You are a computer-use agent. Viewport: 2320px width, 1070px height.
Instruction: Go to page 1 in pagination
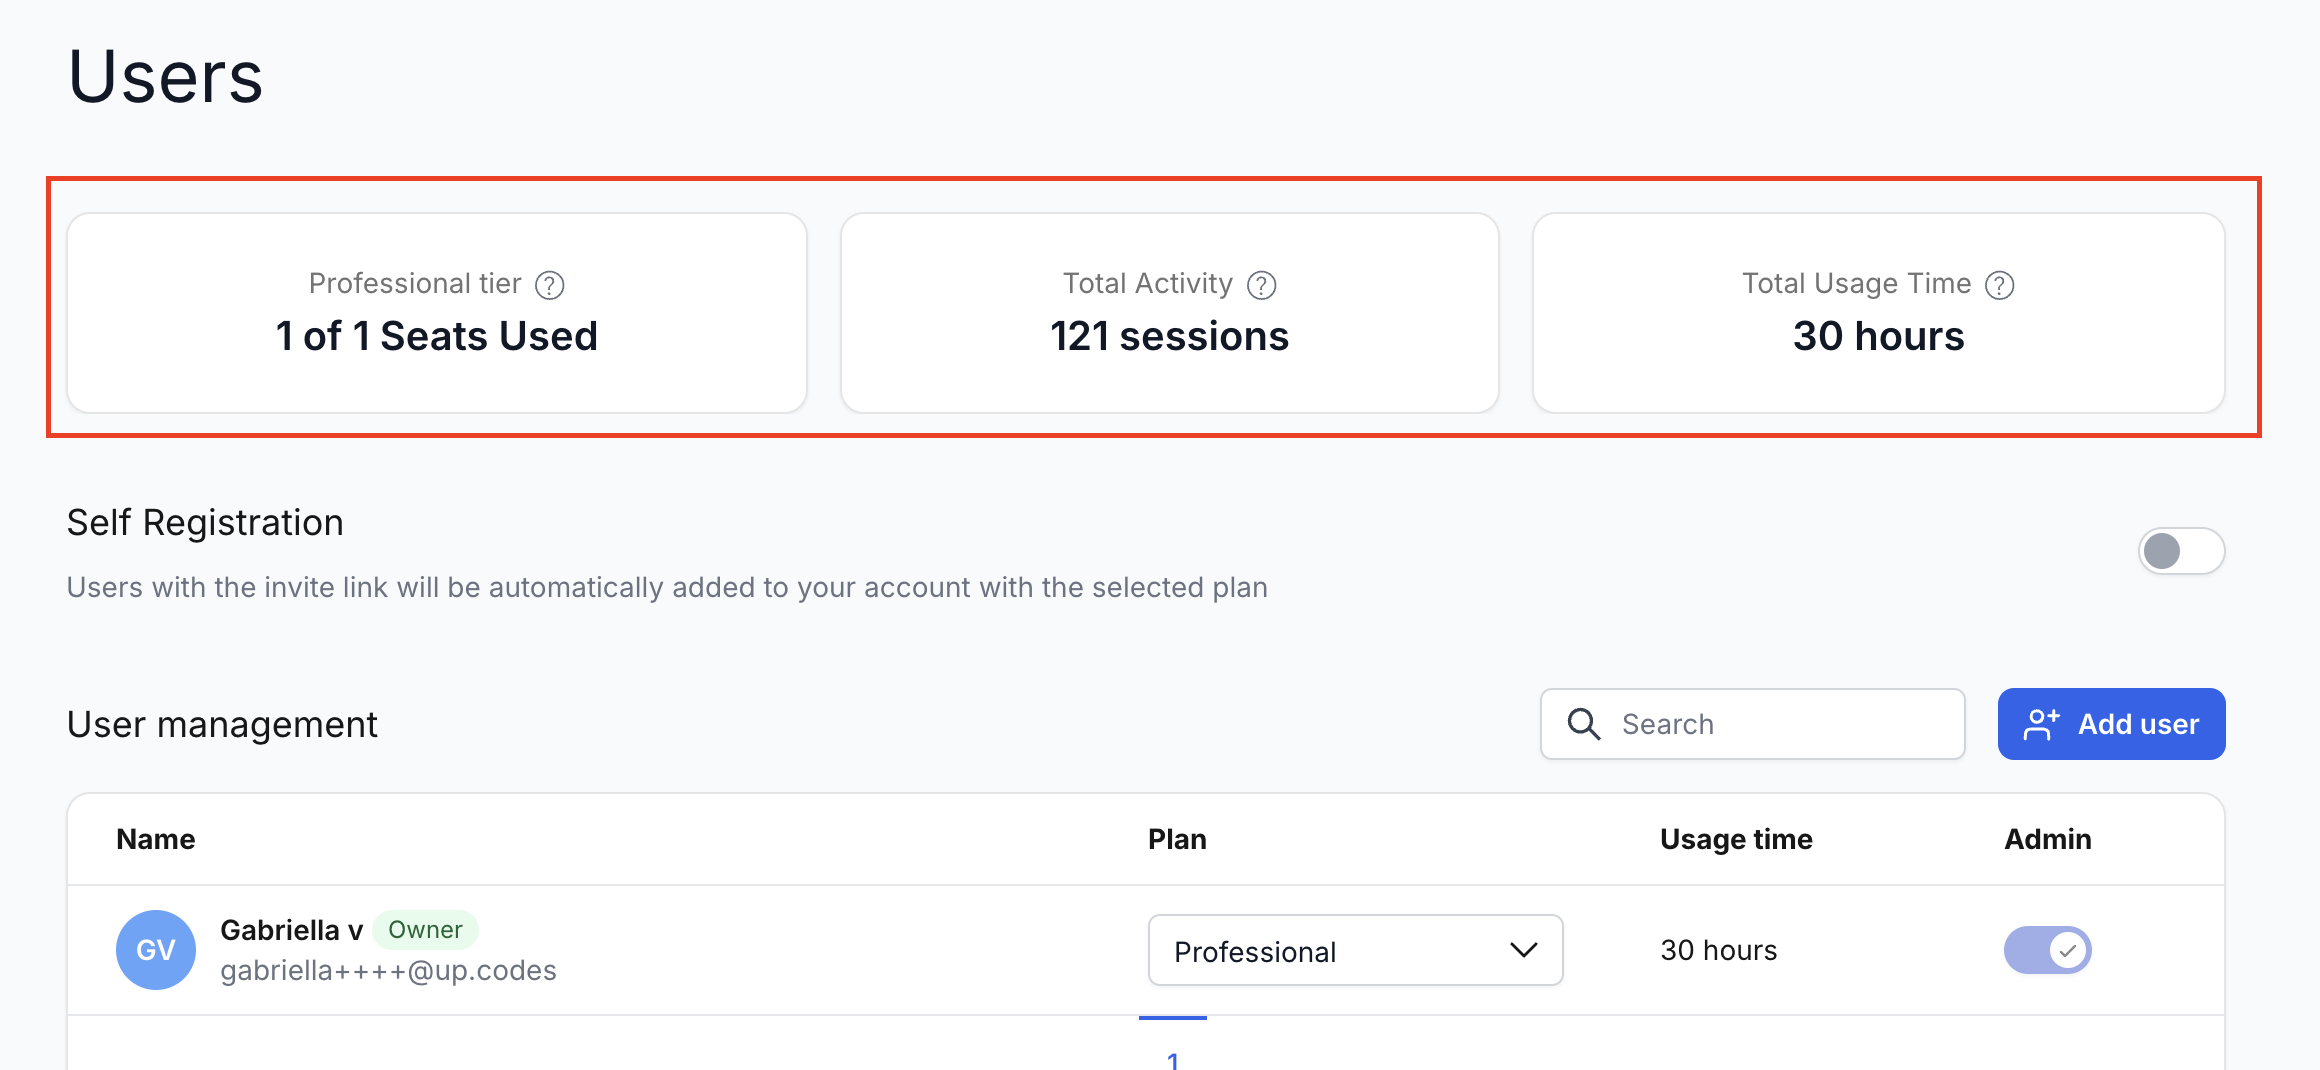(x=1173, y=1058)
